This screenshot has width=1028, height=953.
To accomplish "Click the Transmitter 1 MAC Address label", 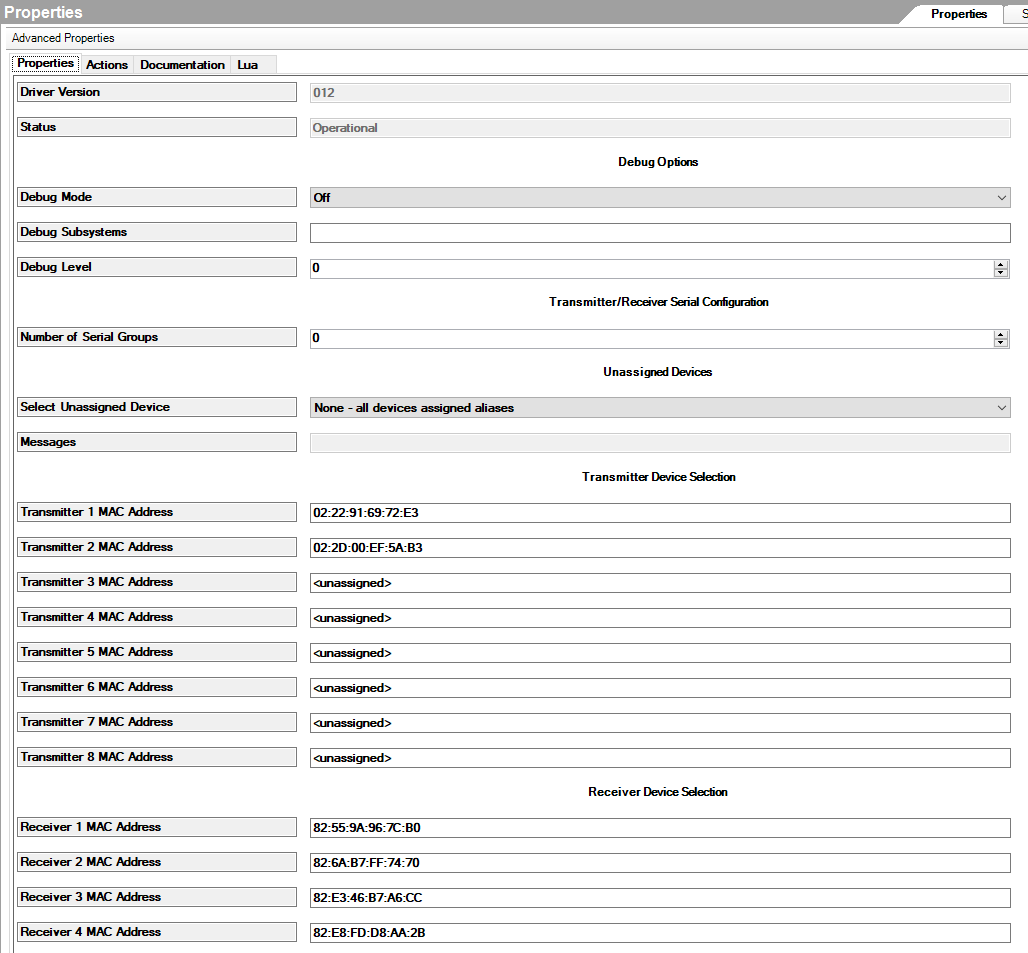I will (x=157, y=512).
